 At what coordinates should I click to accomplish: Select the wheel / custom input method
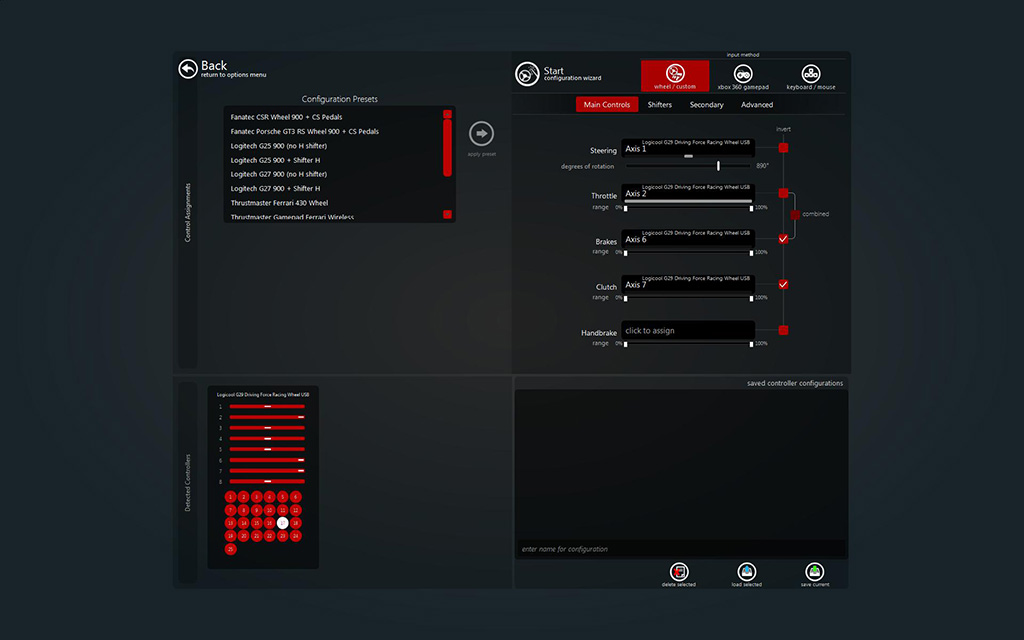pyautogui.click(x=675, y=75)
